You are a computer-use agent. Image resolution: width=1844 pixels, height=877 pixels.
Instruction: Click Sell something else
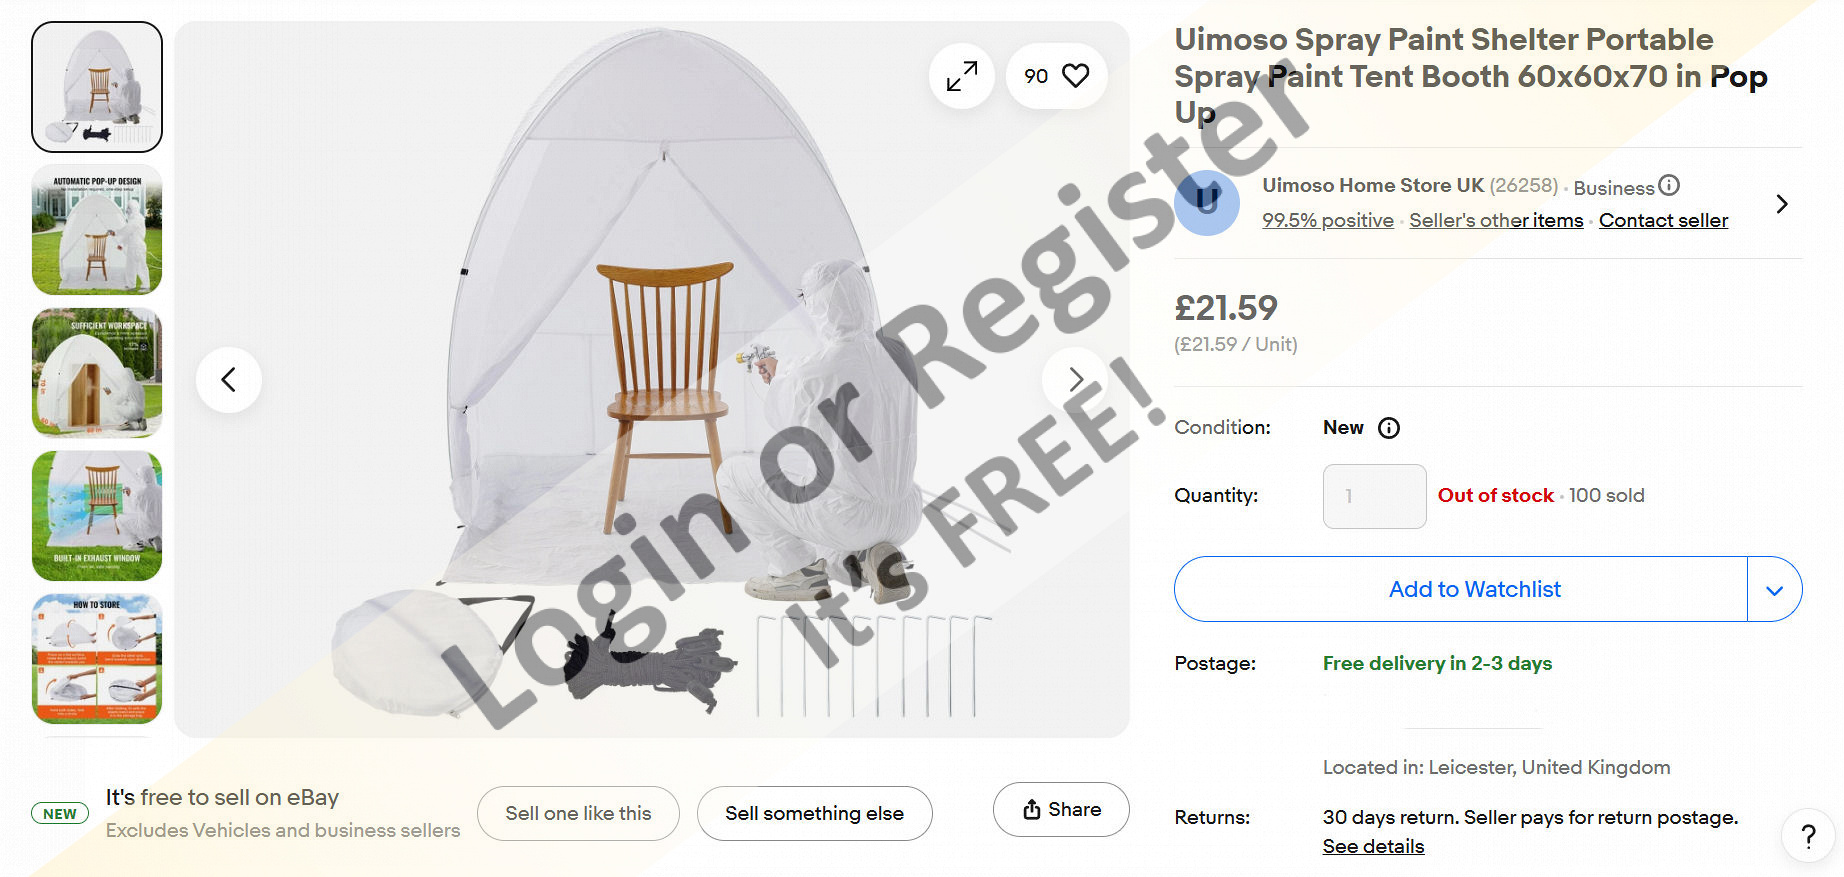(x=814, y=814)
